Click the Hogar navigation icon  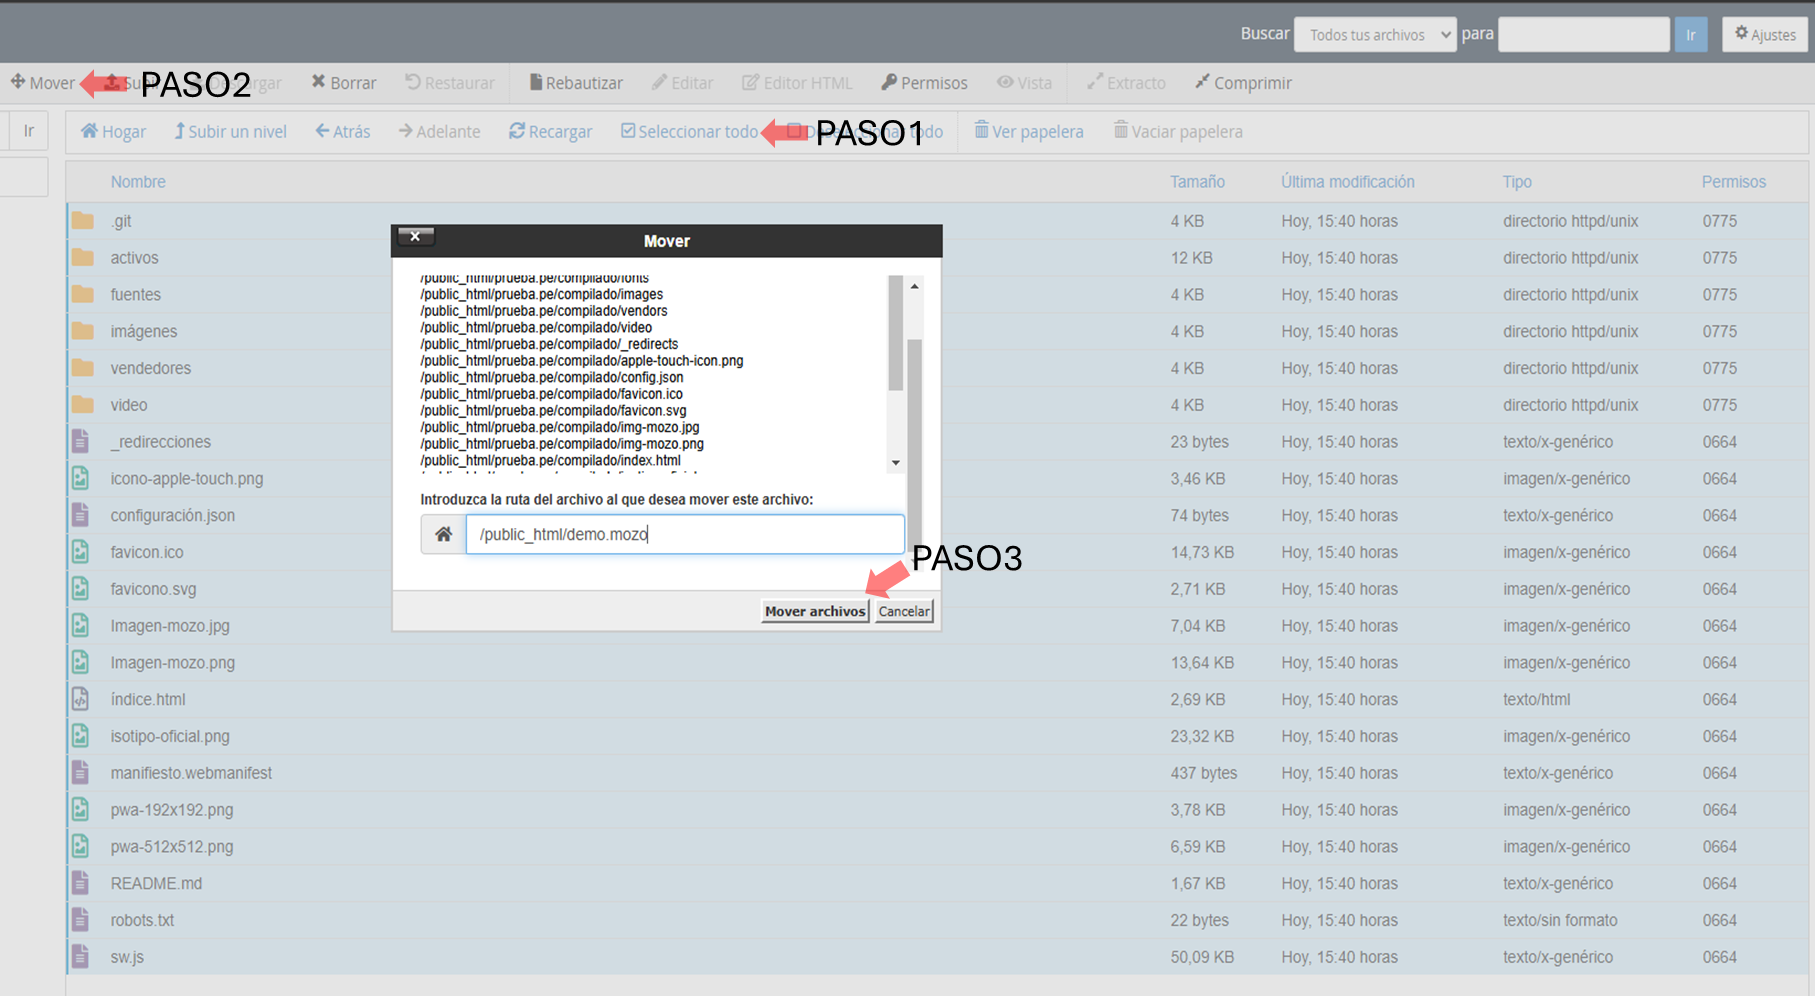[112, 131]
